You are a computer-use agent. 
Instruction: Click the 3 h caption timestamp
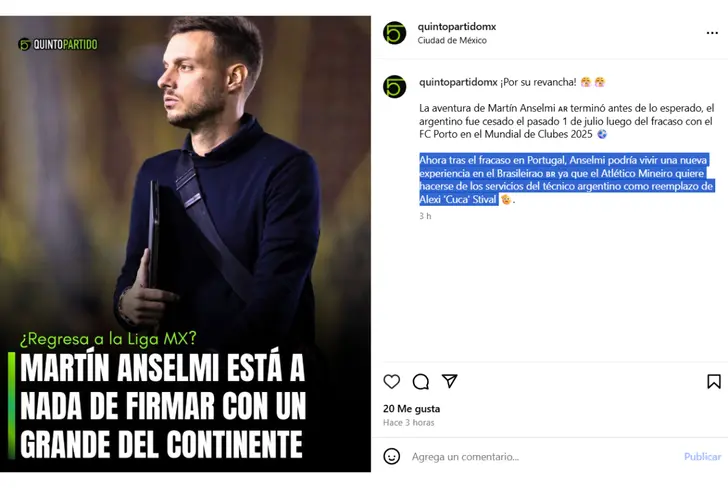click(425, 216)
